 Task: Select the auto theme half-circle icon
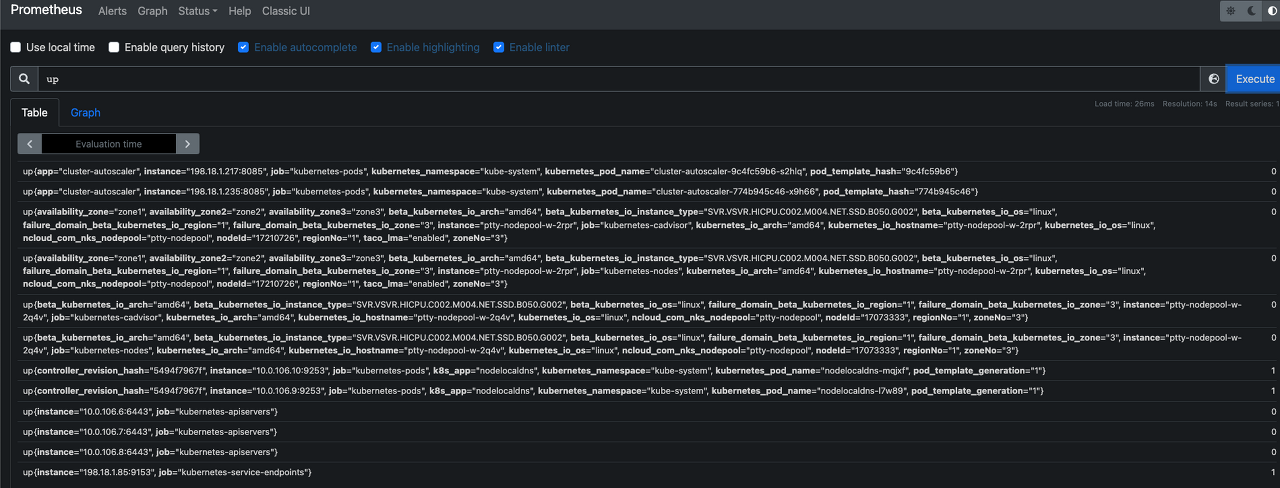(1272, 11)
